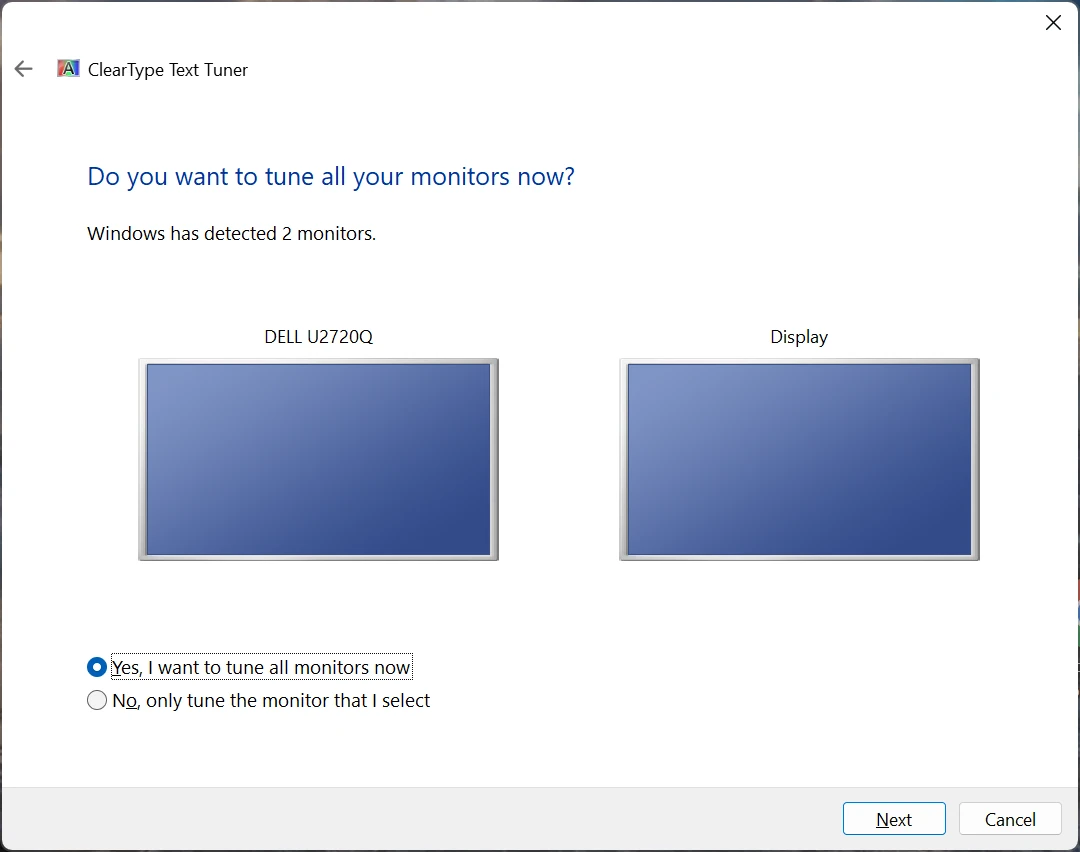Open the previous page via the back button
1080x852 pixels.
click(x=23, y=68)
